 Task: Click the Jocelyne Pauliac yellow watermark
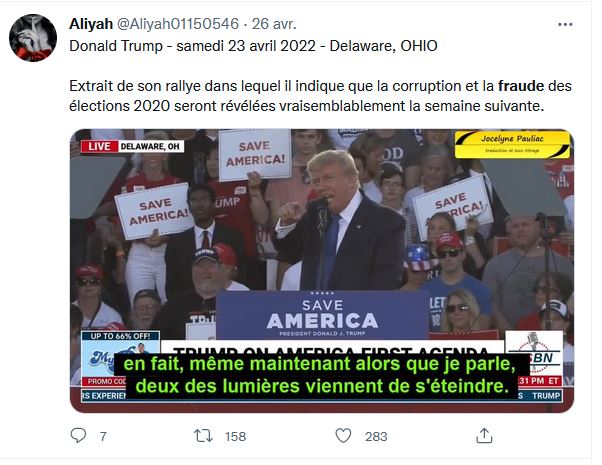(513, 144)
